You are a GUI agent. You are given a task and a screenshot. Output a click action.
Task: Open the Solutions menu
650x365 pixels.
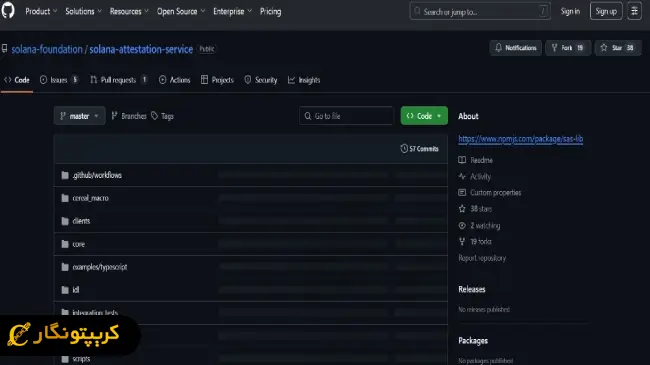tap(83, 12)
